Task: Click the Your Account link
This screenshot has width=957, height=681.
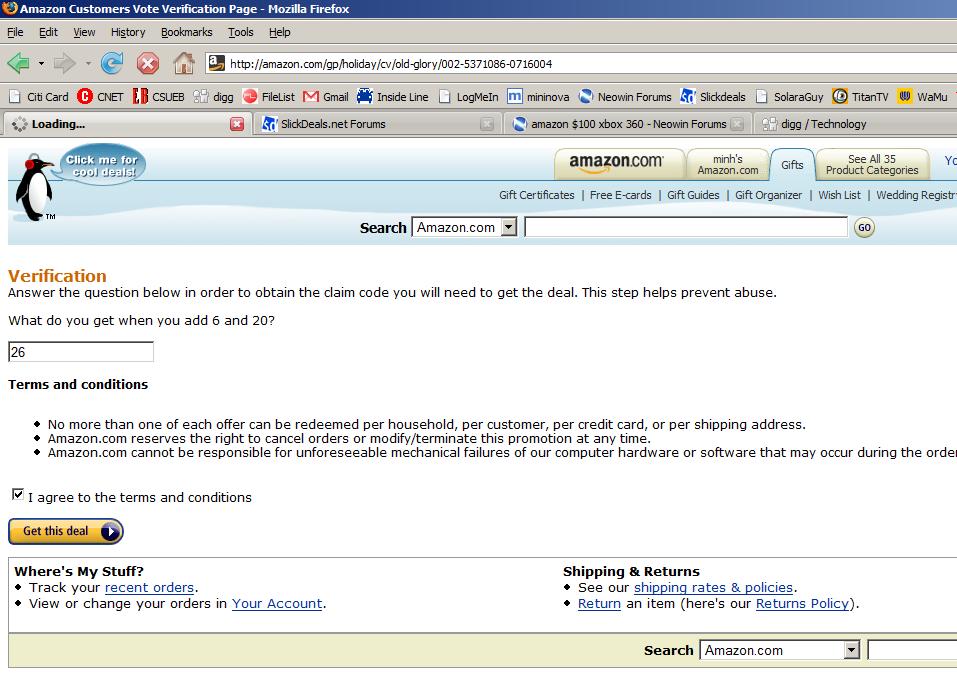Action: click(277, 604)
